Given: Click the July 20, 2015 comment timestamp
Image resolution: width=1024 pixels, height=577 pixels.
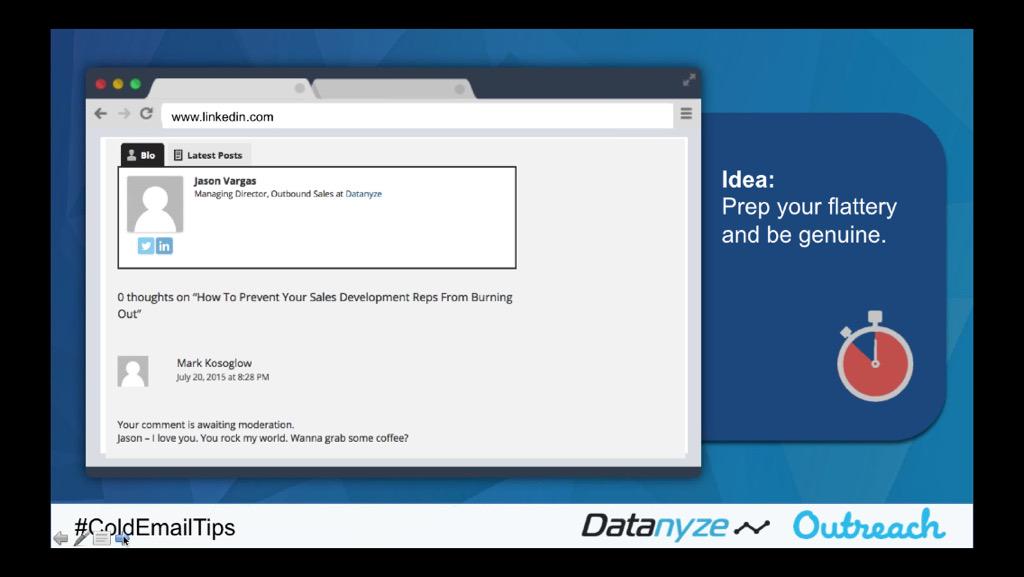Looking at the screenshot, I should coord(223,377).
